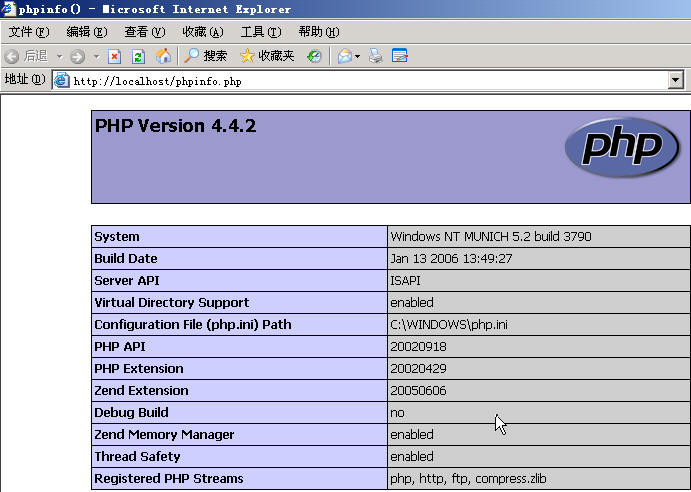Refresh the page with the green arrows icon
This screenshot has height=492, width=691.
point(138,56)
